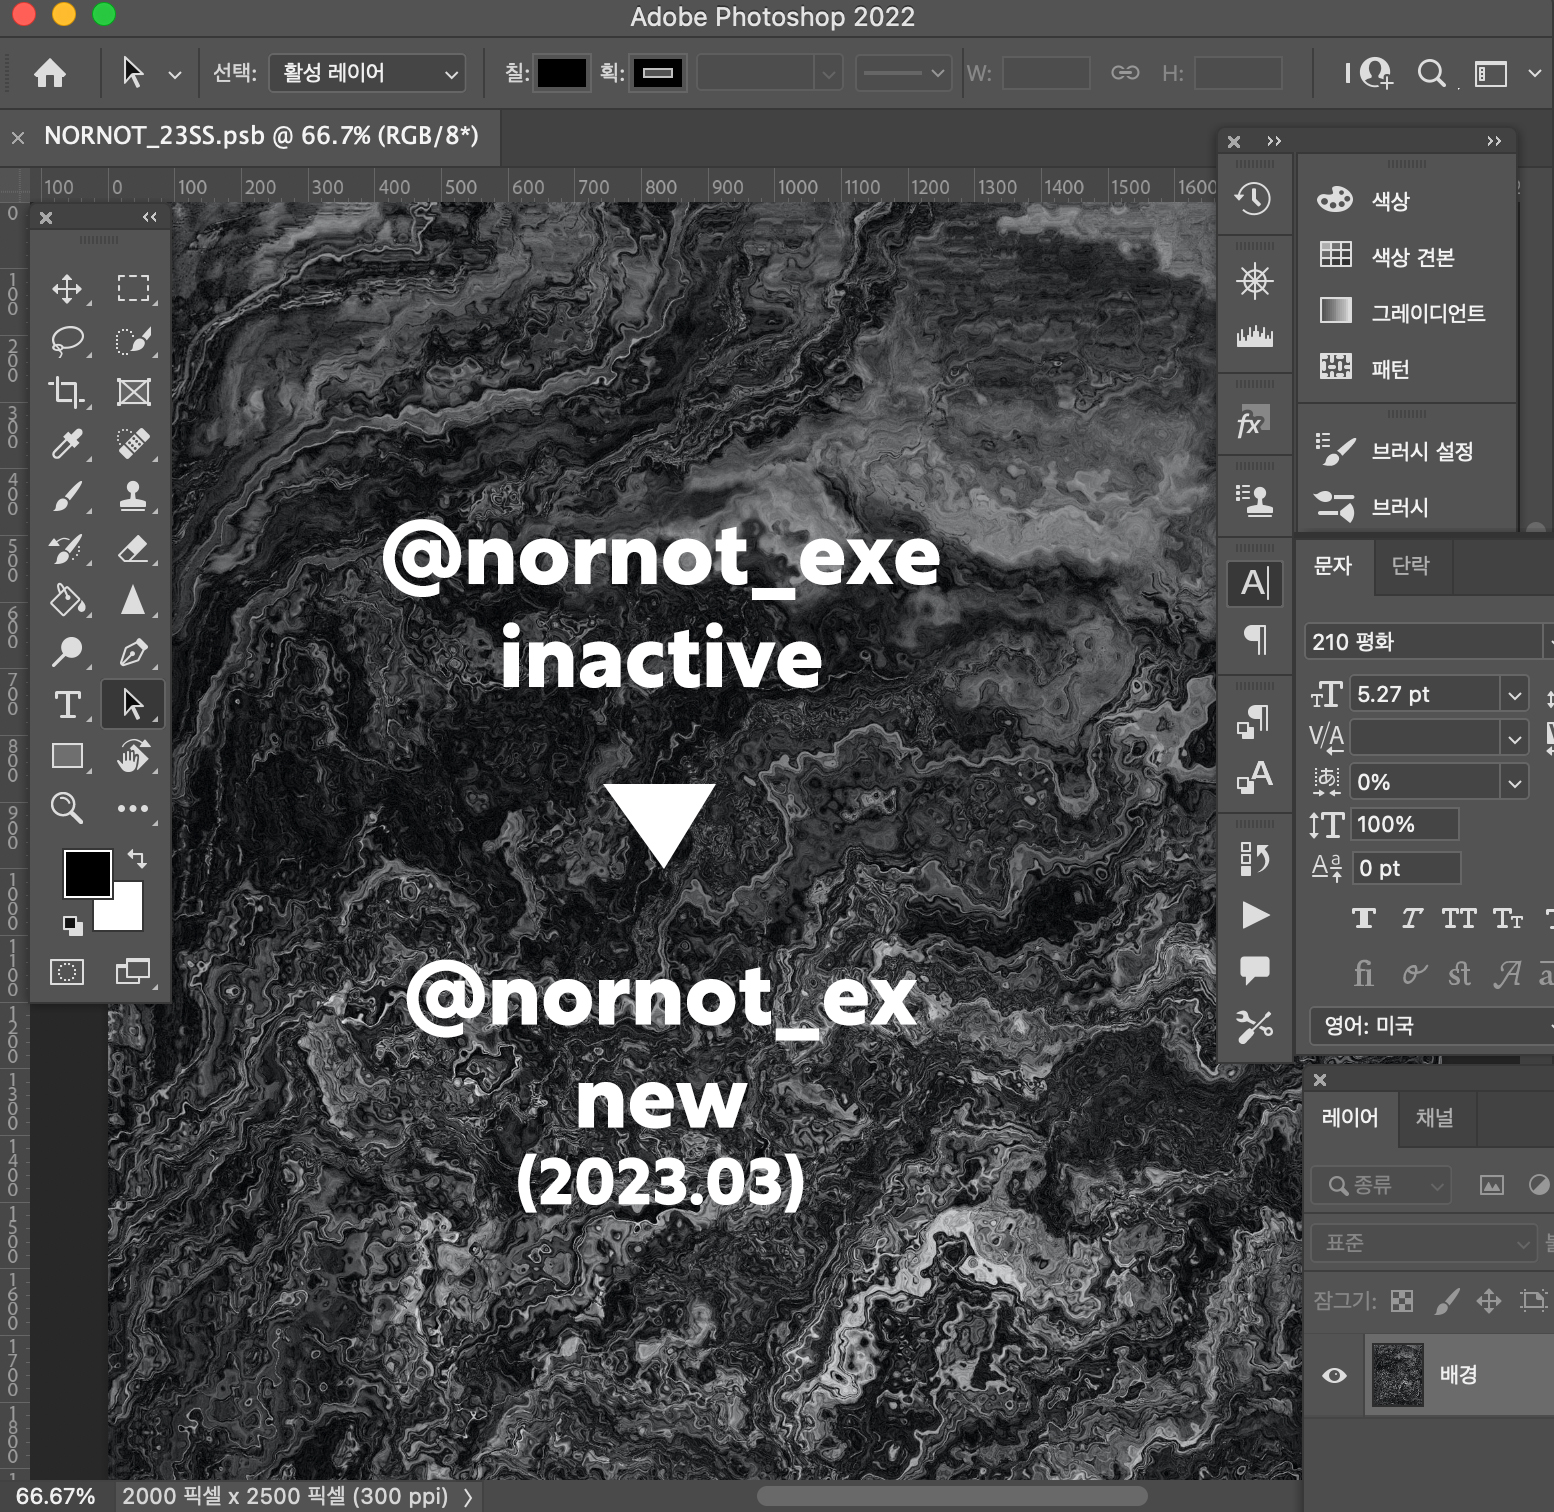Expand the font size dropdown
Viewport: 1554px width, 1512px height.
[x=1514, y=694]
